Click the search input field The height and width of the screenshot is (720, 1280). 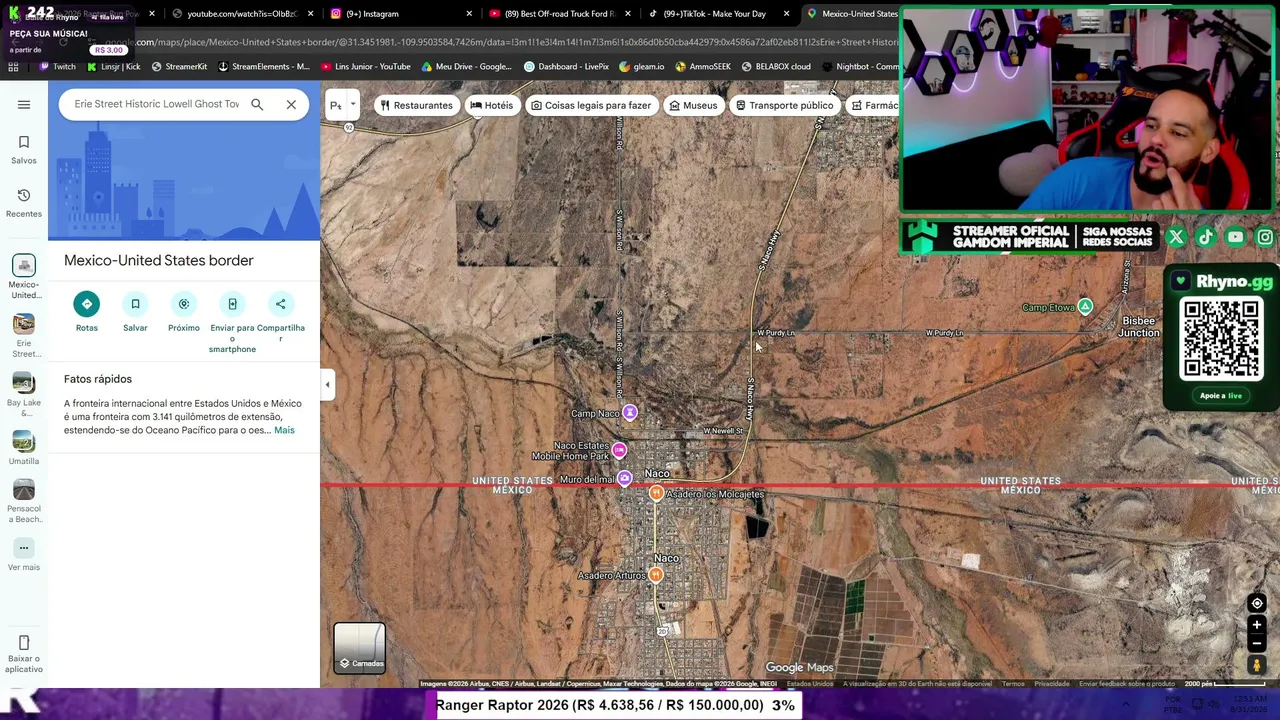pyautogui.click(x=157, y=104)
